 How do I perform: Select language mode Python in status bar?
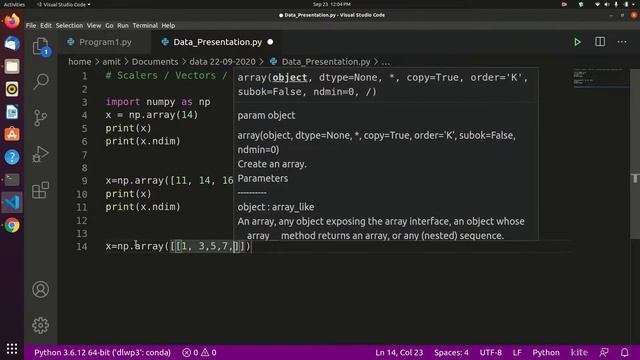(546, 352)
